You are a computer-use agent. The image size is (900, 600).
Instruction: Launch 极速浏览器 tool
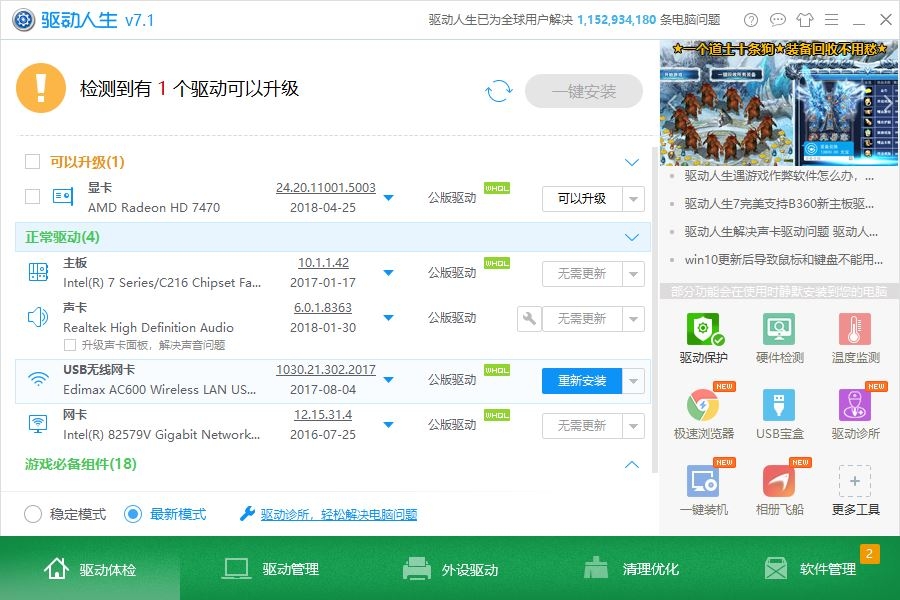coord(704,415)
